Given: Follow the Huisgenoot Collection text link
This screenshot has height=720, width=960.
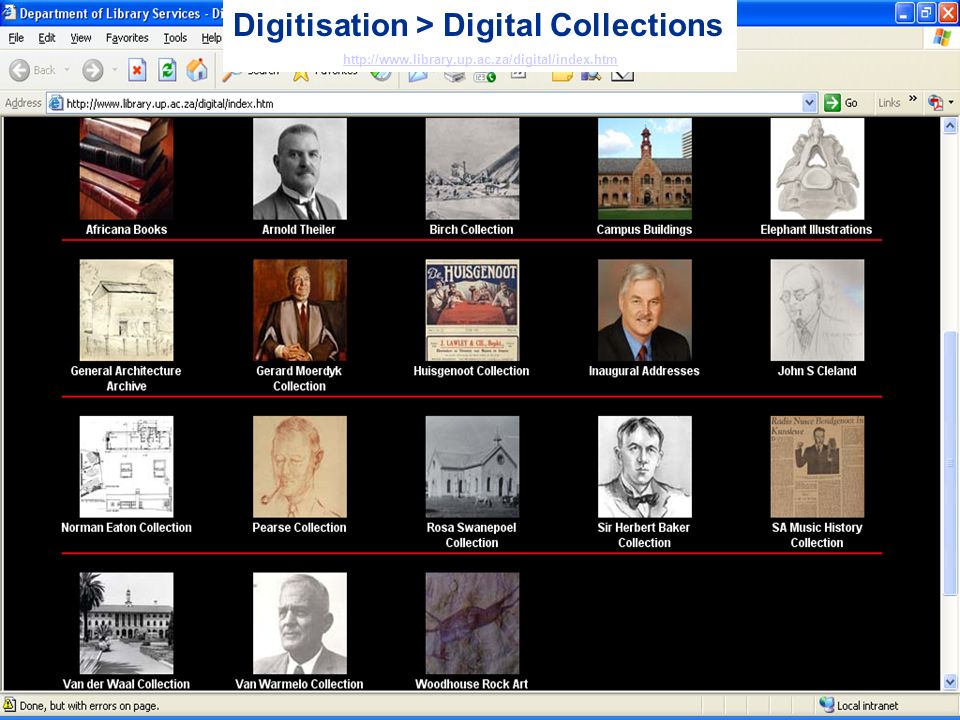Looking at the screenshot, I should click(471, 371).
